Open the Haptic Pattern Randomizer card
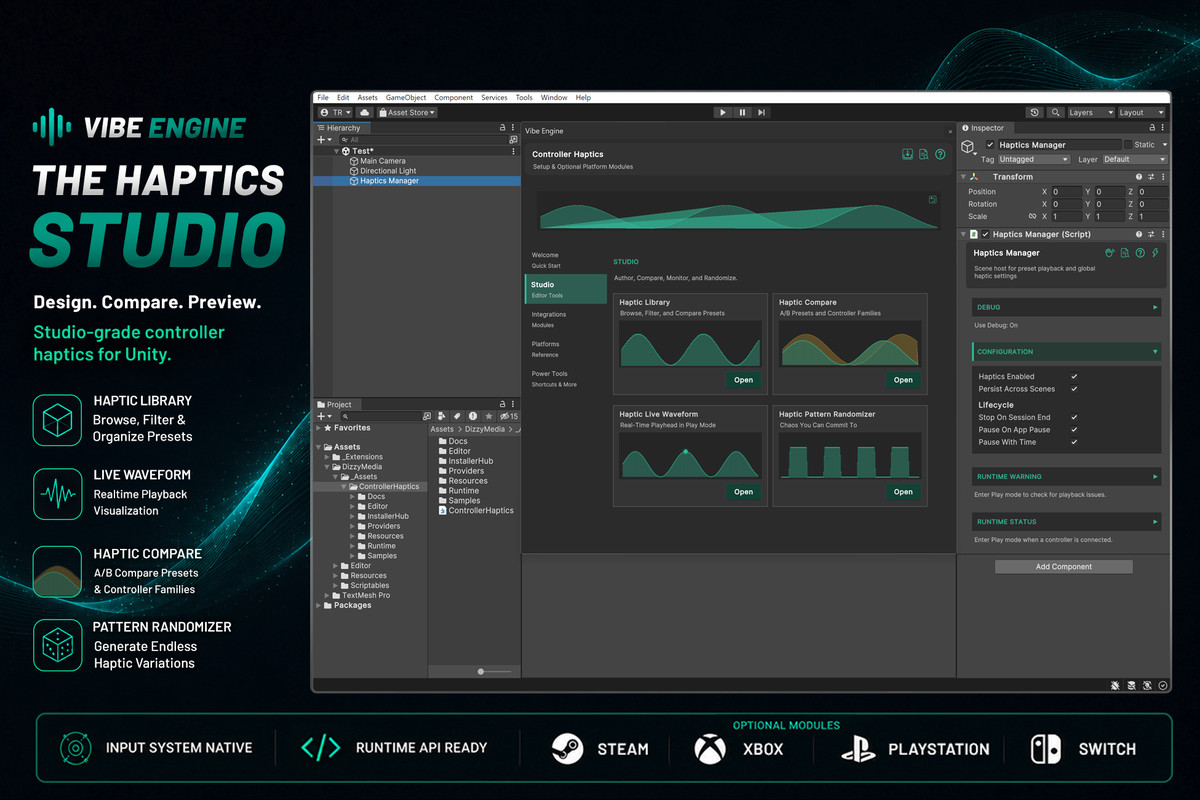The image size is (1200, 800). pos(903,492)
